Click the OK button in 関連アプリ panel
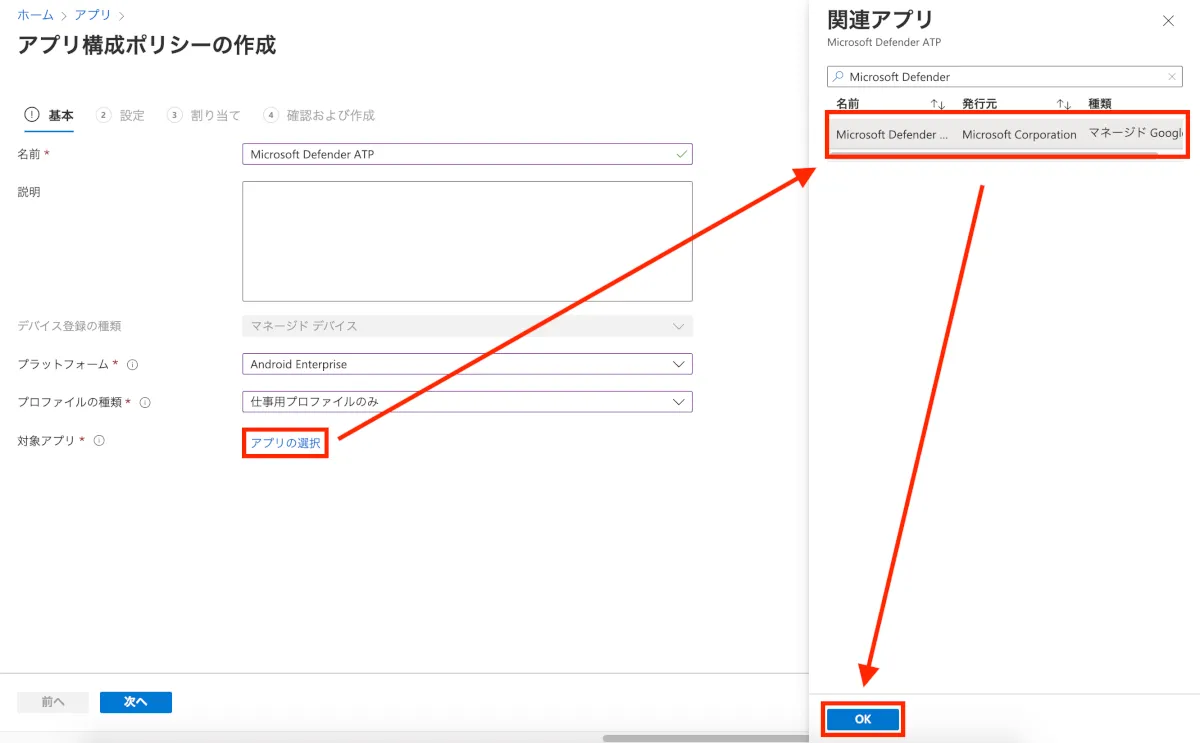 point(863,719)
